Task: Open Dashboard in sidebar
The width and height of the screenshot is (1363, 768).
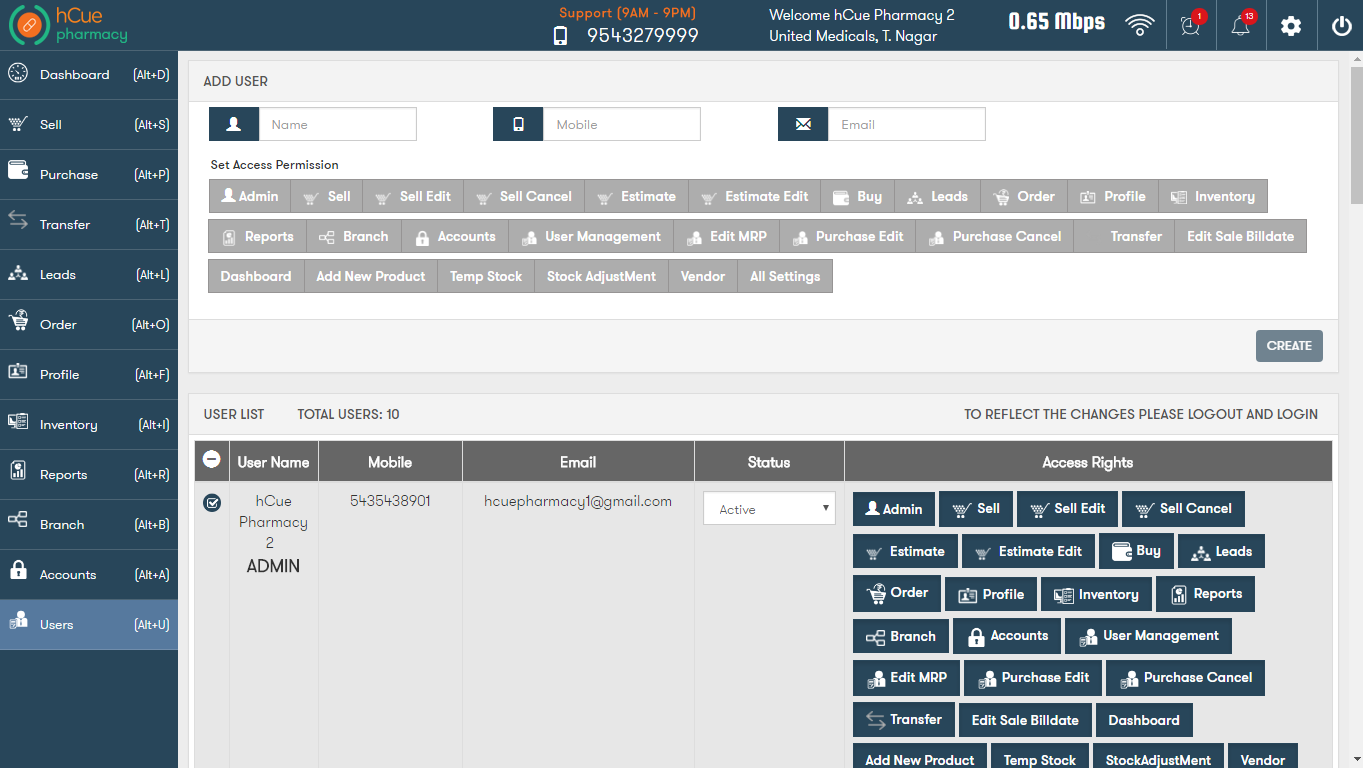Action: 89,75
